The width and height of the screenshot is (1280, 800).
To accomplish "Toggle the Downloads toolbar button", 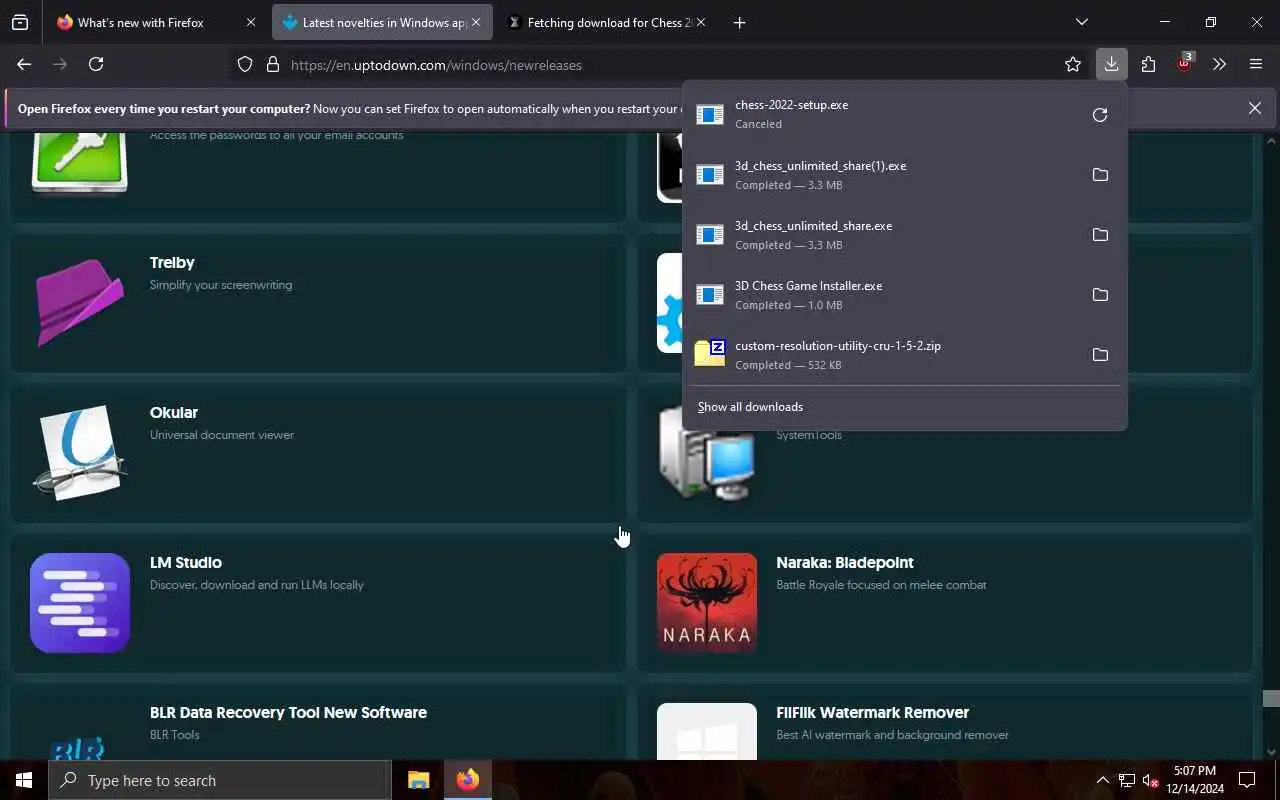I will coord(1111,64).
